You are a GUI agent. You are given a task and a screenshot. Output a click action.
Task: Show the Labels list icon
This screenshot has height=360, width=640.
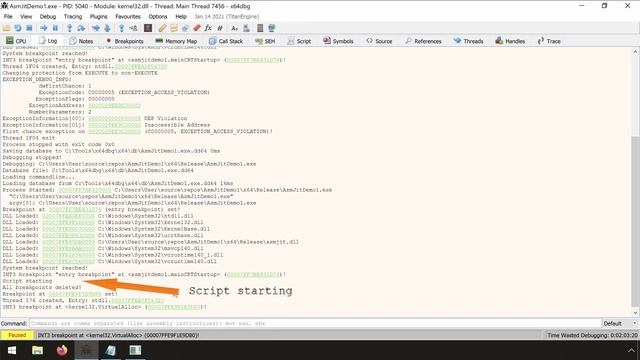185,28
